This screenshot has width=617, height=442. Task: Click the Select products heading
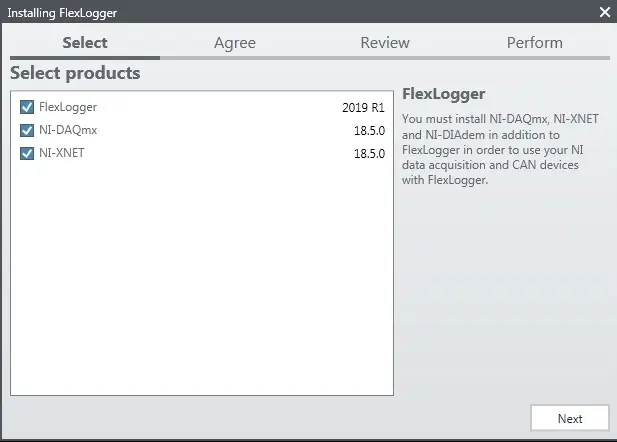coord(75,73)
